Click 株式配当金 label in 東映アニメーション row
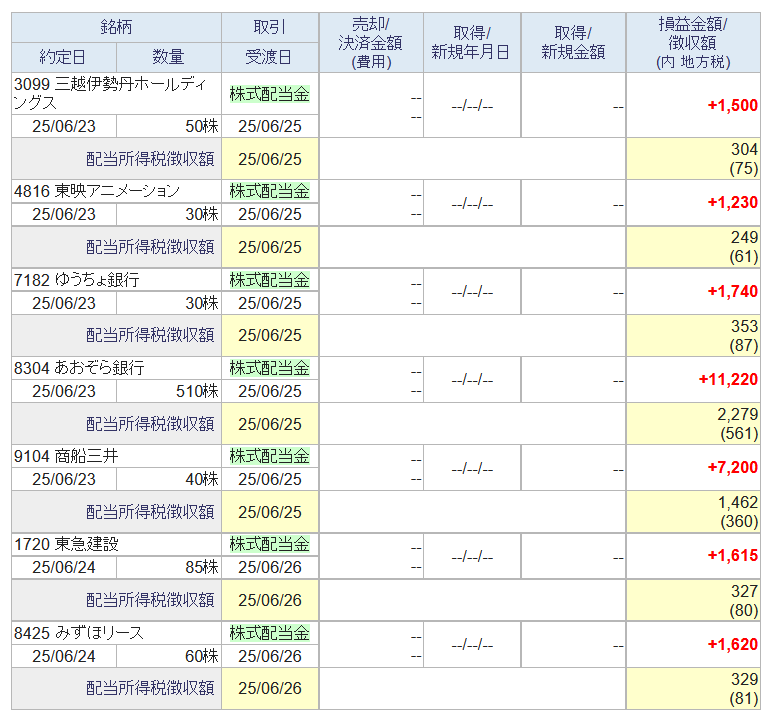Screen dimensions: 773x727 (x=270, y=191)
